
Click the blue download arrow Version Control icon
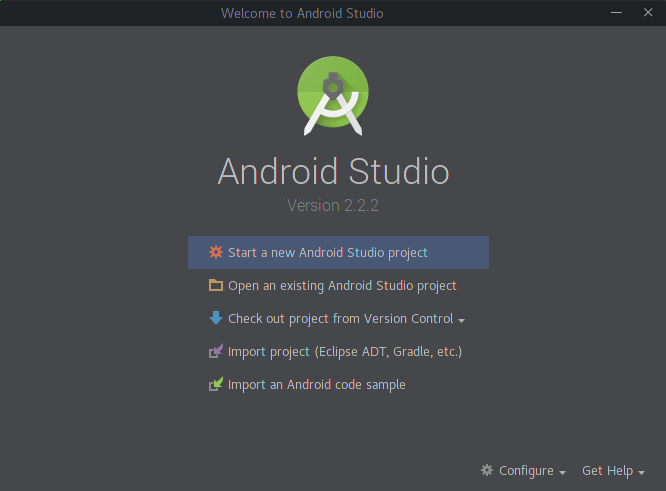tap(216, 318)
